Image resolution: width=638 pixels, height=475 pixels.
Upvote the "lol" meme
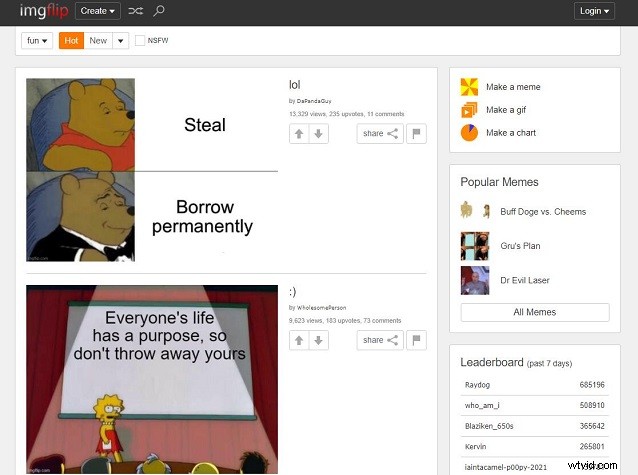pos(299,134)
